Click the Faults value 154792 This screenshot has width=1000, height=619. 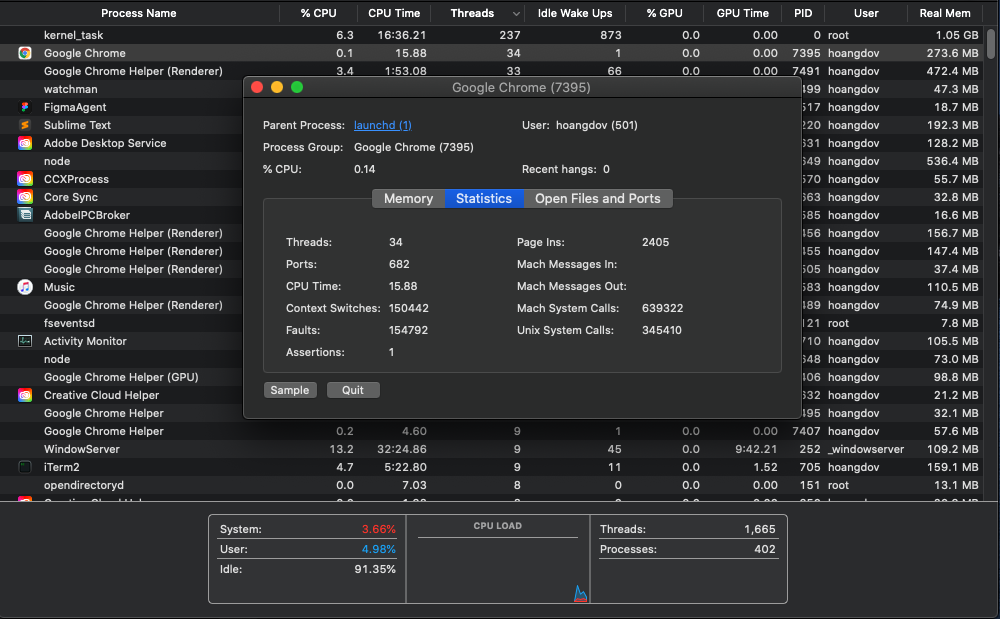pos(408,330)
